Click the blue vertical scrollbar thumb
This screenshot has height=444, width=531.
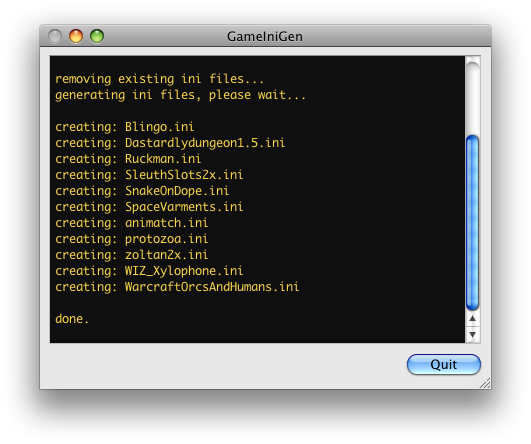pos(472,223)
